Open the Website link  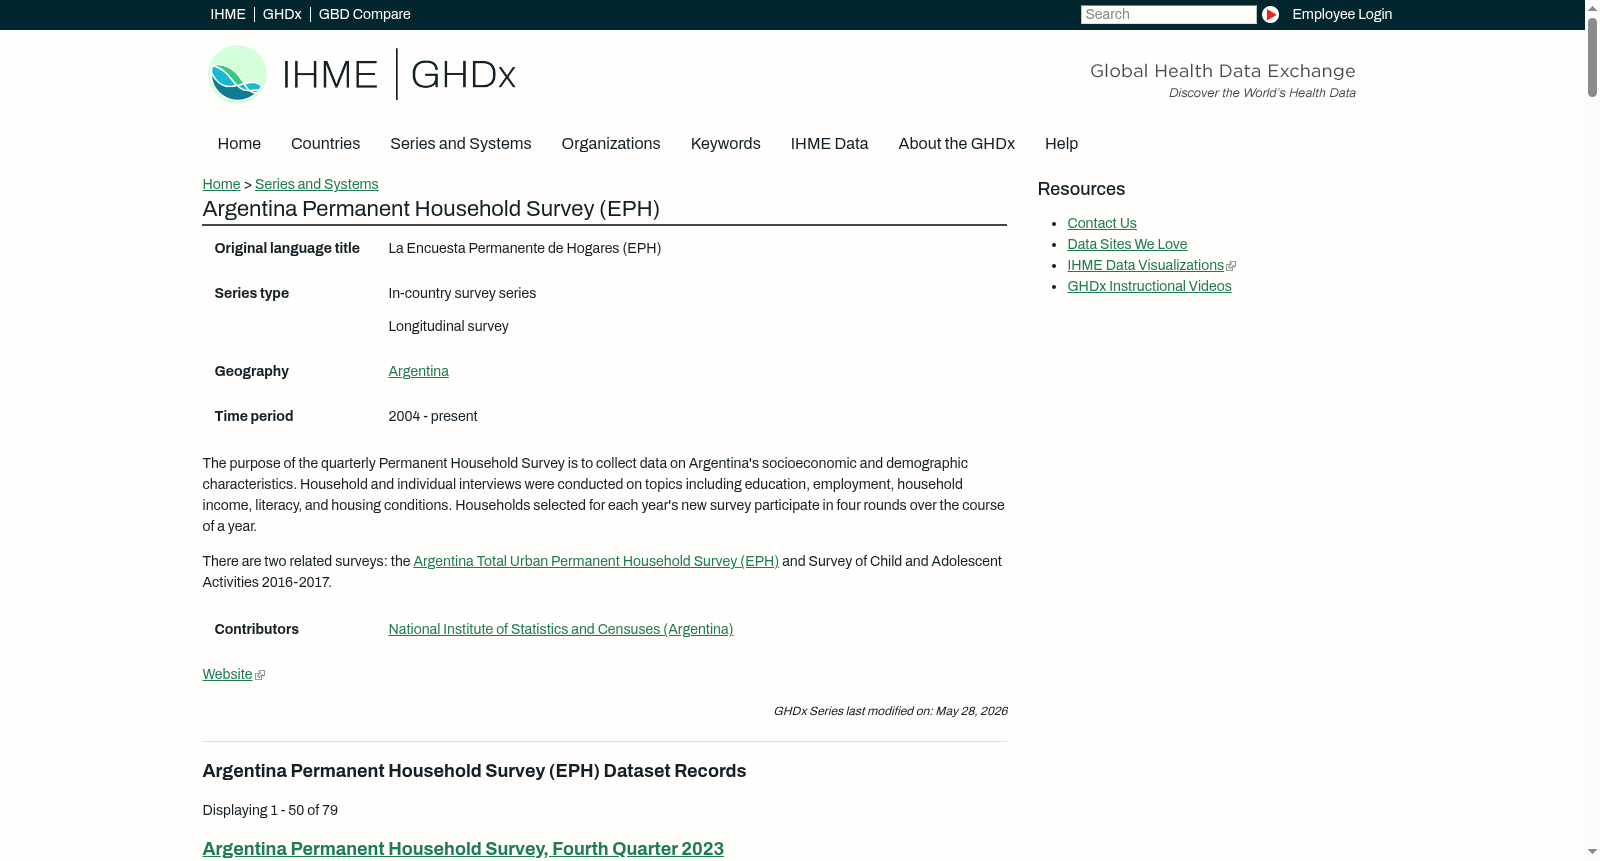[x=227, y=674]
